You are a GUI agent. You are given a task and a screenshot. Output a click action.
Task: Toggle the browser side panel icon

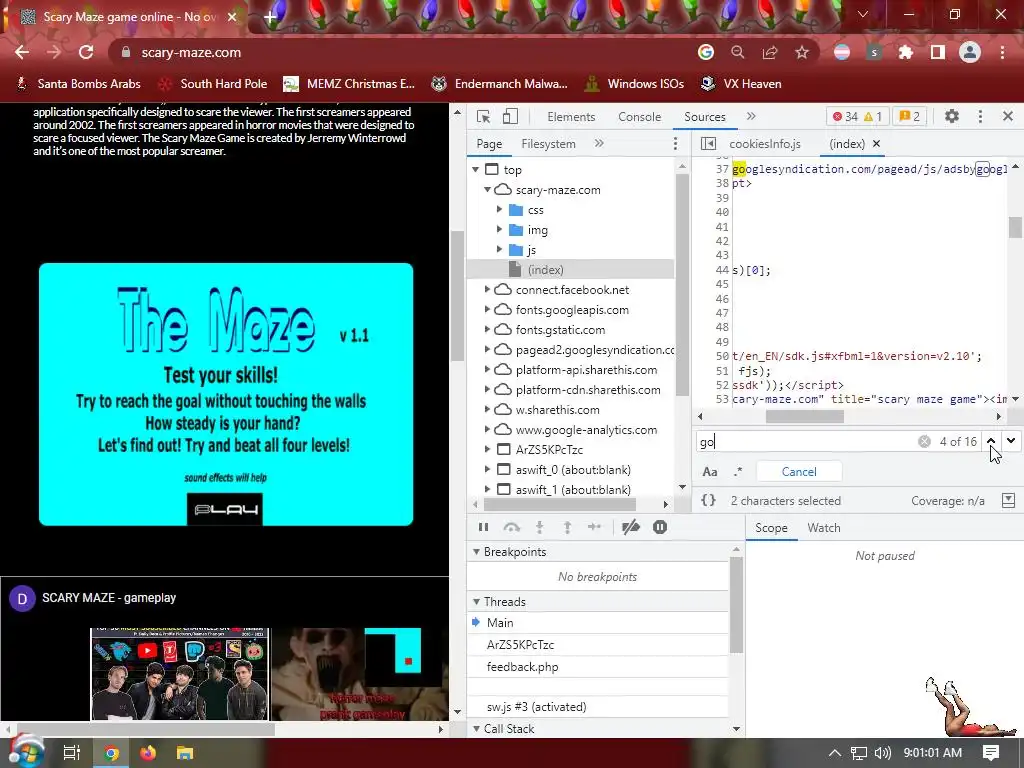(x=938, y=52)
